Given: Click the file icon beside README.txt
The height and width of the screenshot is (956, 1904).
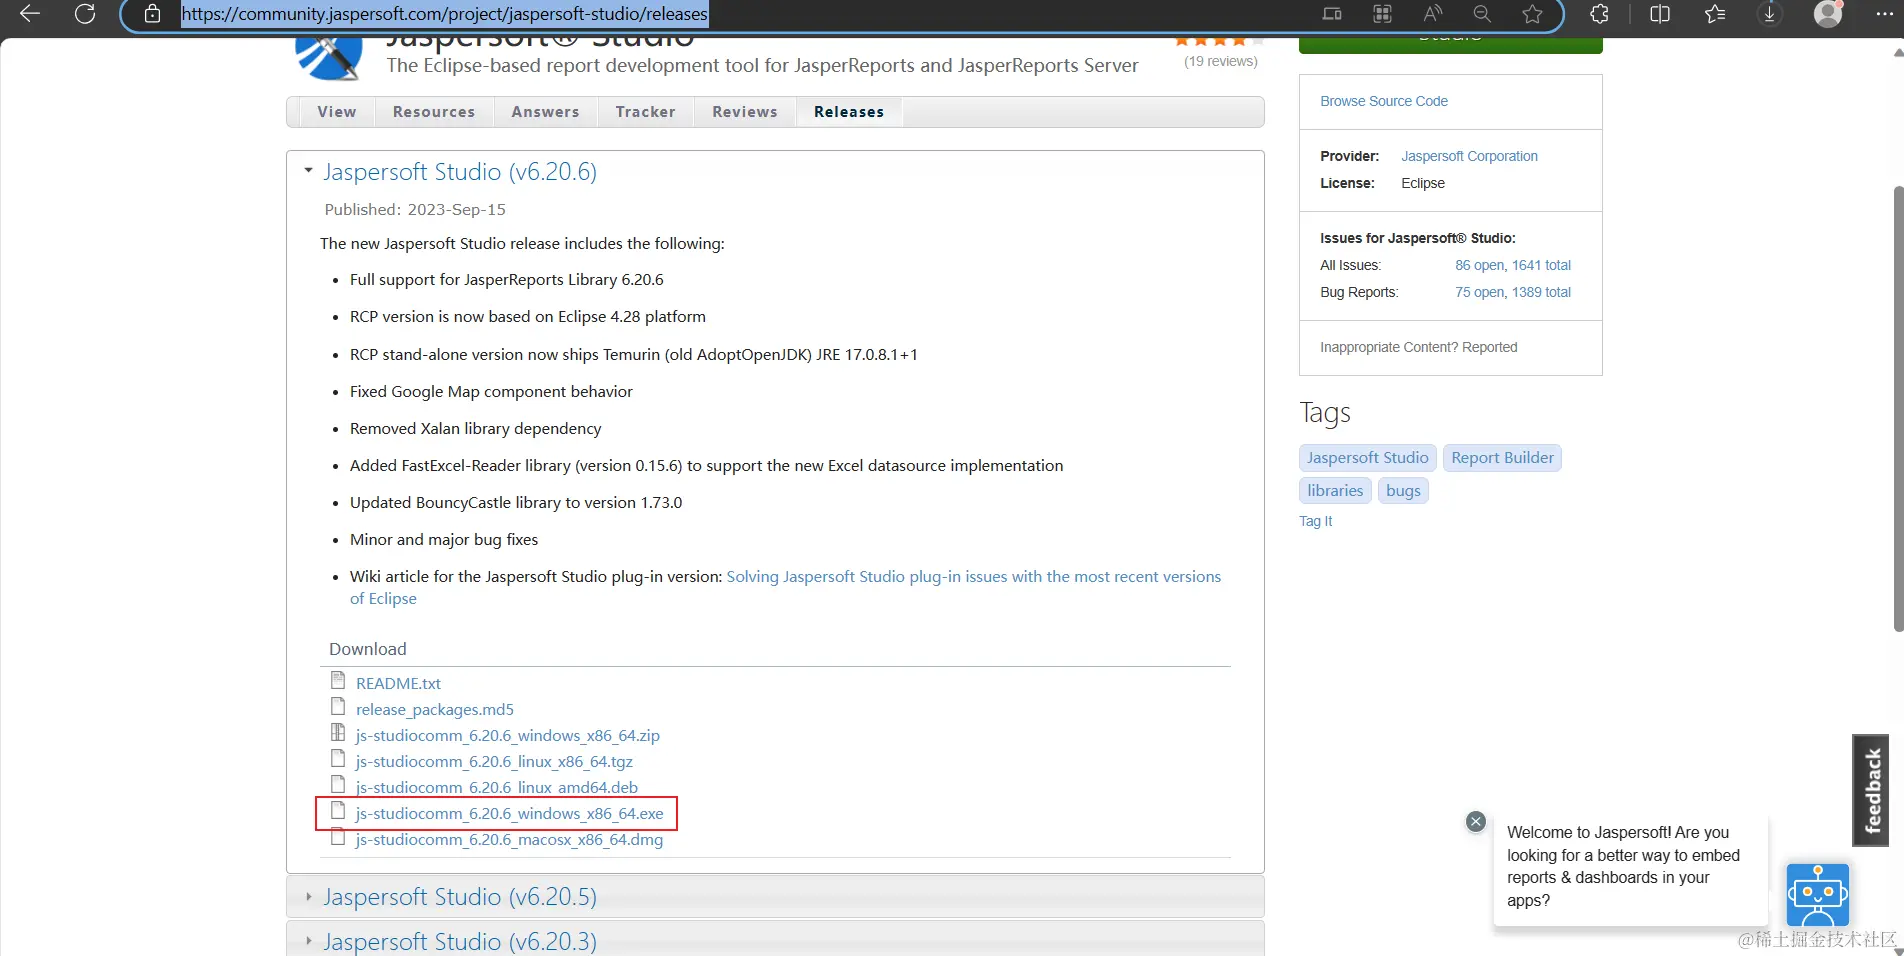Looking at the screenshot, I should point(338,680).
